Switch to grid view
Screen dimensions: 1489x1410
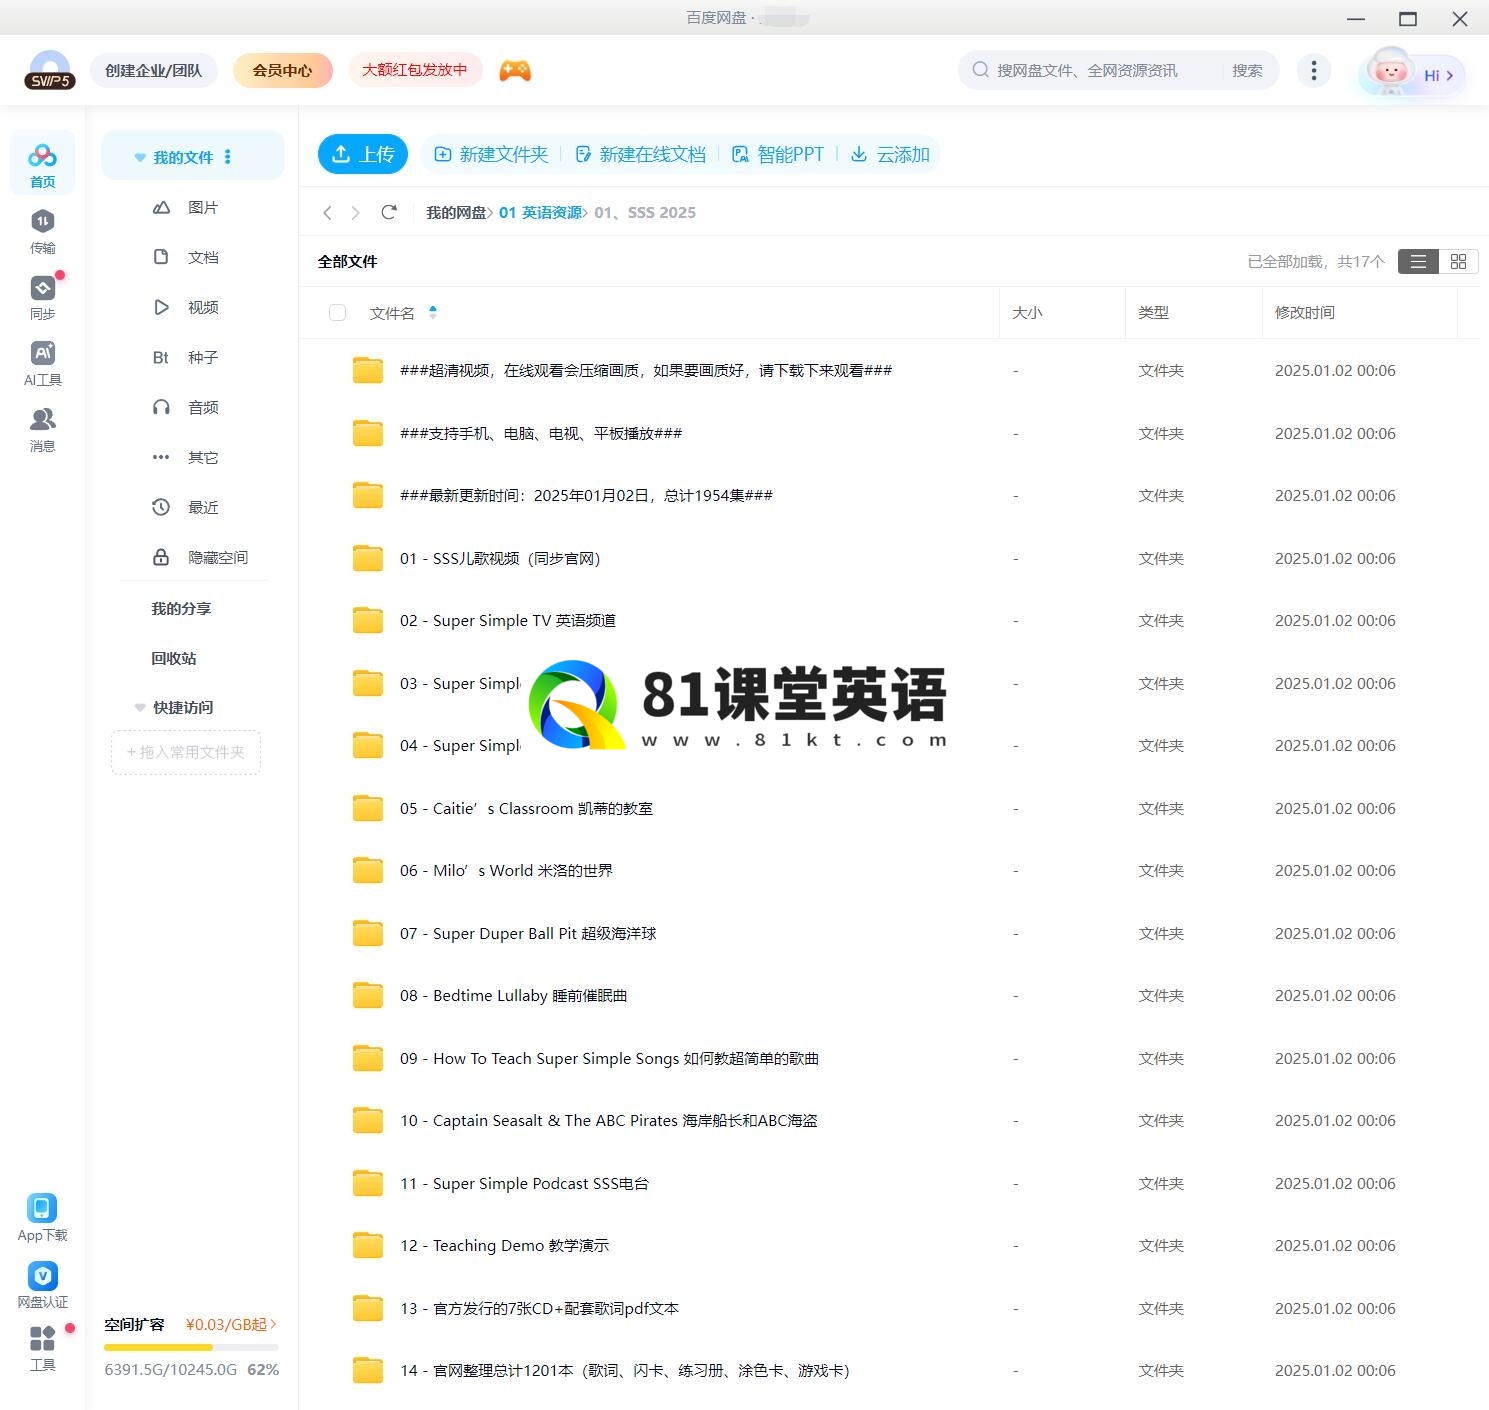(1458, 261)
